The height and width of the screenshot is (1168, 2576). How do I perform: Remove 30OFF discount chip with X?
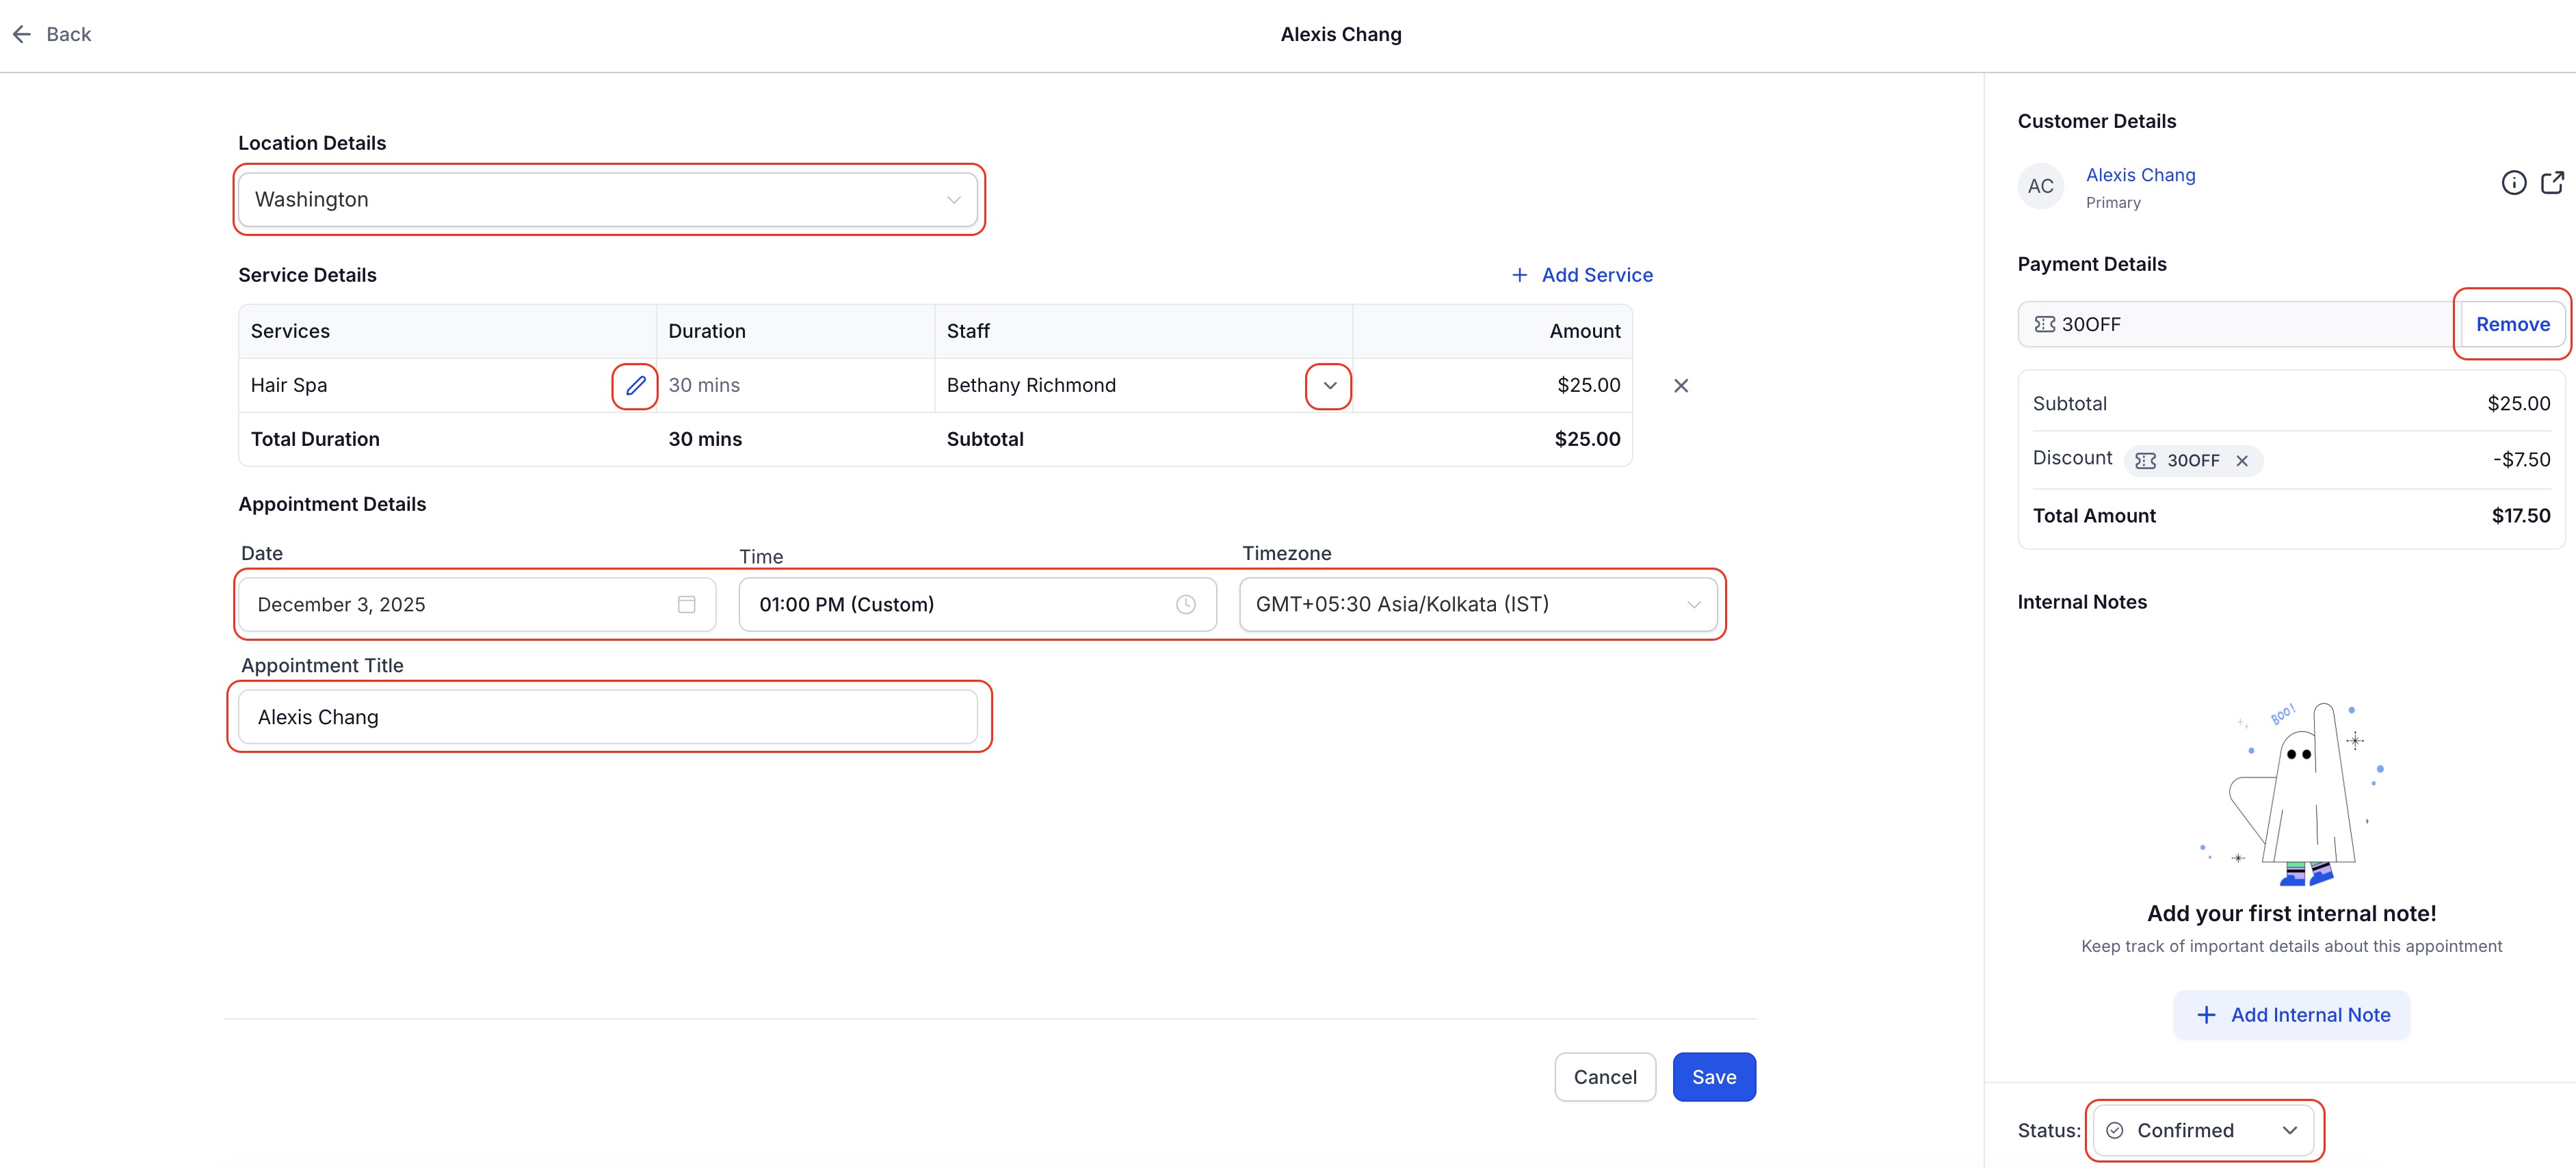pos(2242,461)
